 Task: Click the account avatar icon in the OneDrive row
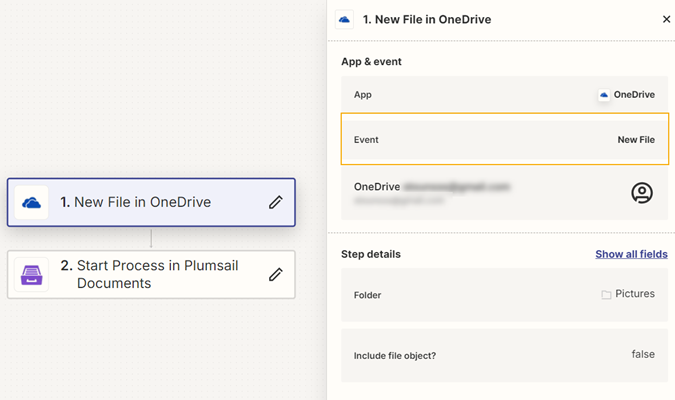tap(642, 192)
